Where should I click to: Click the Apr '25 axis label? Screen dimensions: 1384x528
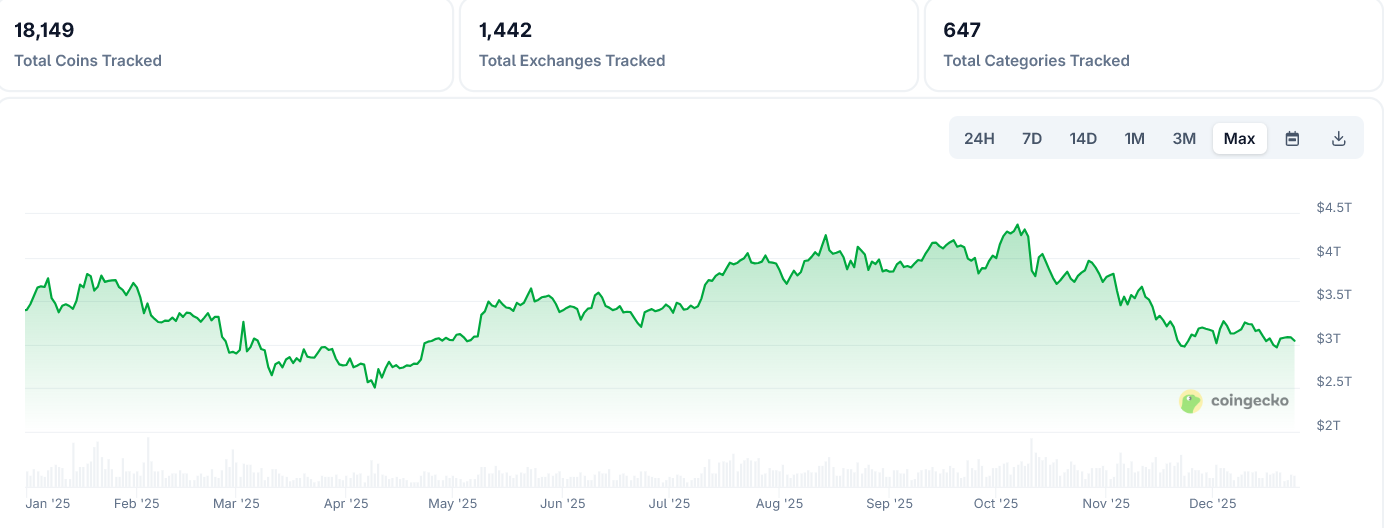point(346,503)
